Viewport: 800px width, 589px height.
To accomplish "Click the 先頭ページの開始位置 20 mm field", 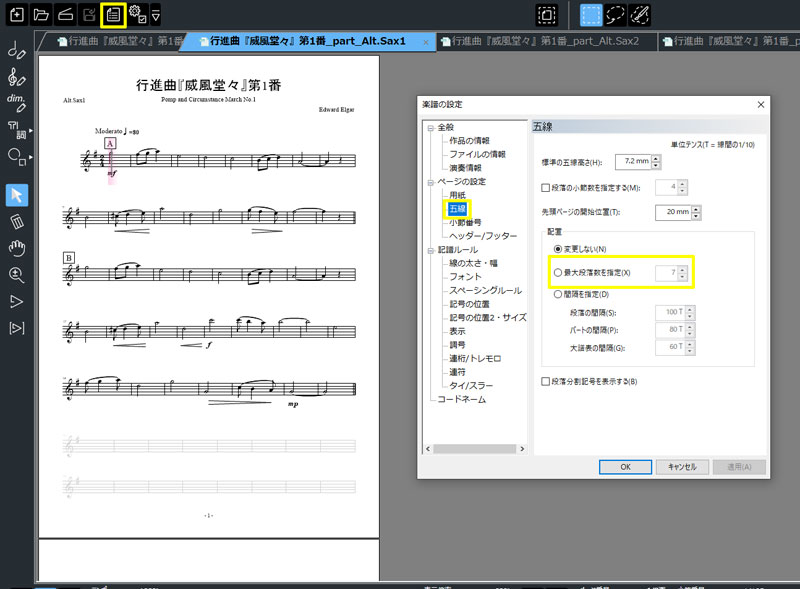I will 673,212.
